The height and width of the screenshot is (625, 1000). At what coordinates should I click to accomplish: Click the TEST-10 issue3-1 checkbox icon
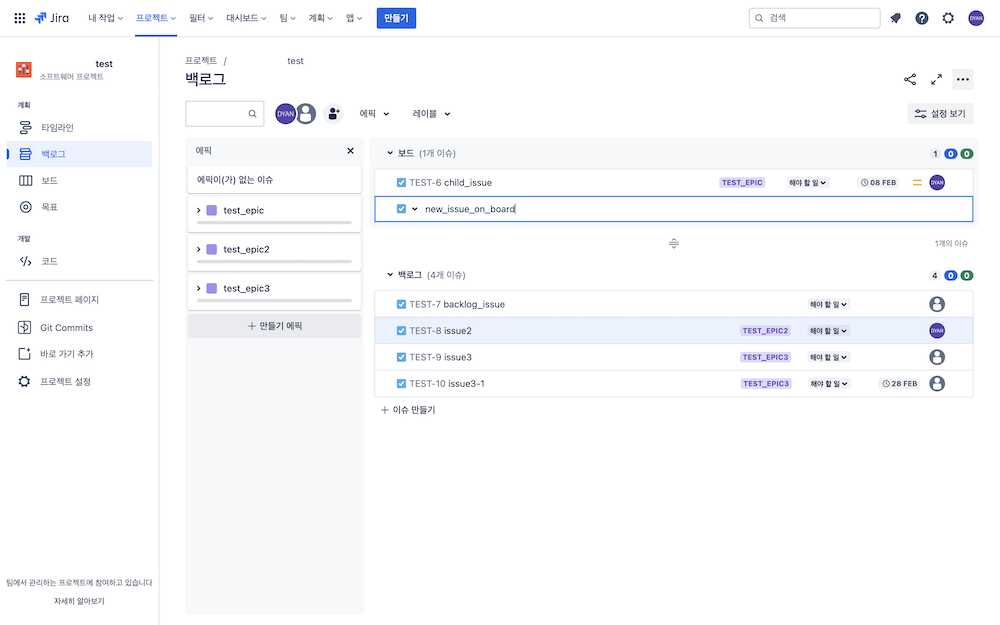[401, 384]
